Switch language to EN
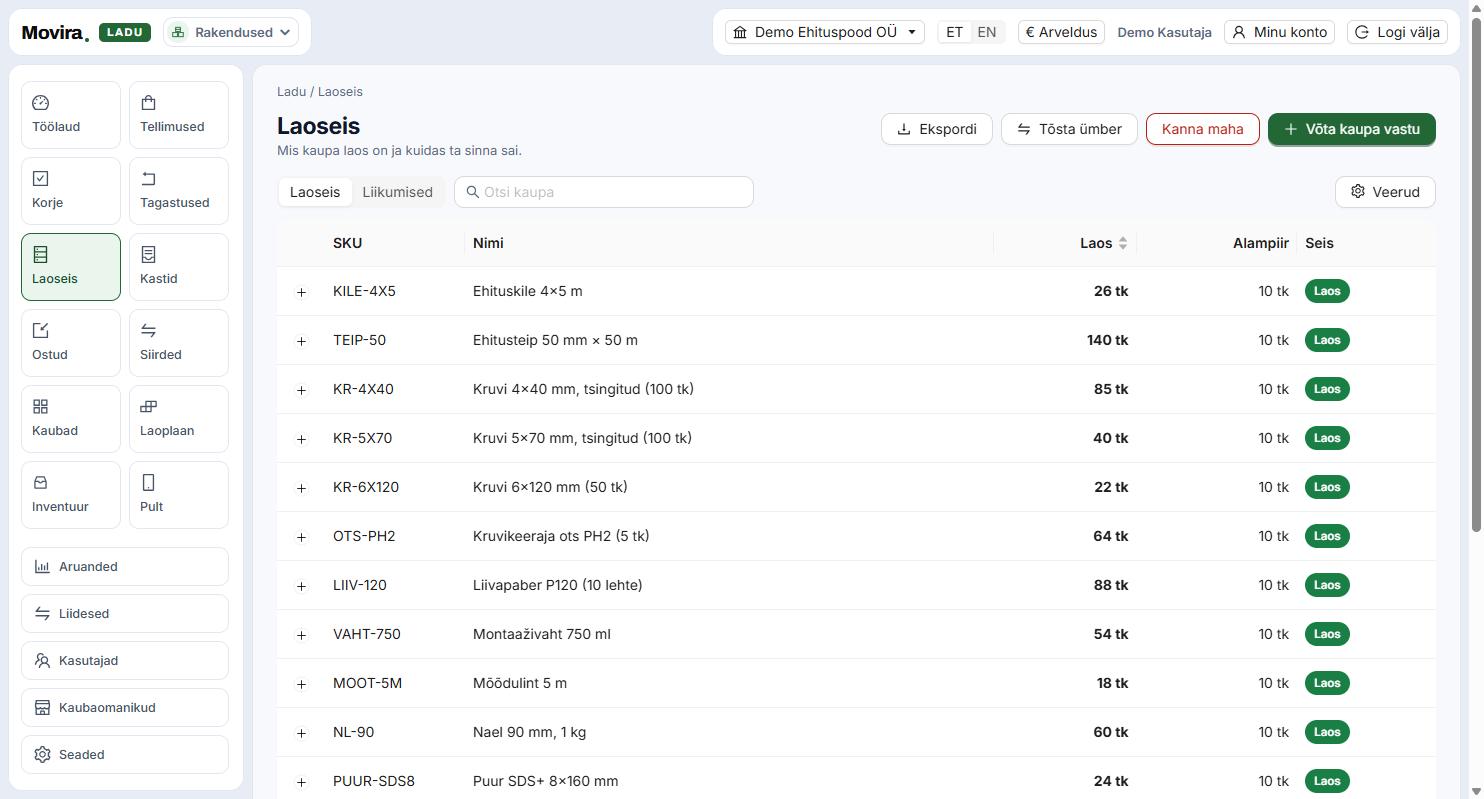Viewport: 1484px width, 799px height. pyautogui.click(x=986, y=32)
